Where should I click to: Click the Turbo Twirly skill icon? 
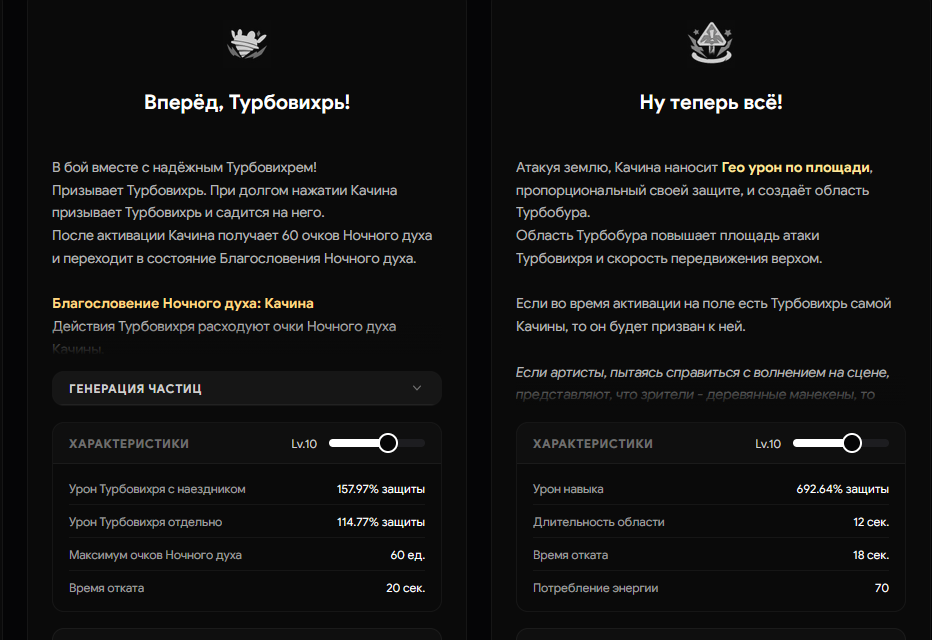(247, 43)
